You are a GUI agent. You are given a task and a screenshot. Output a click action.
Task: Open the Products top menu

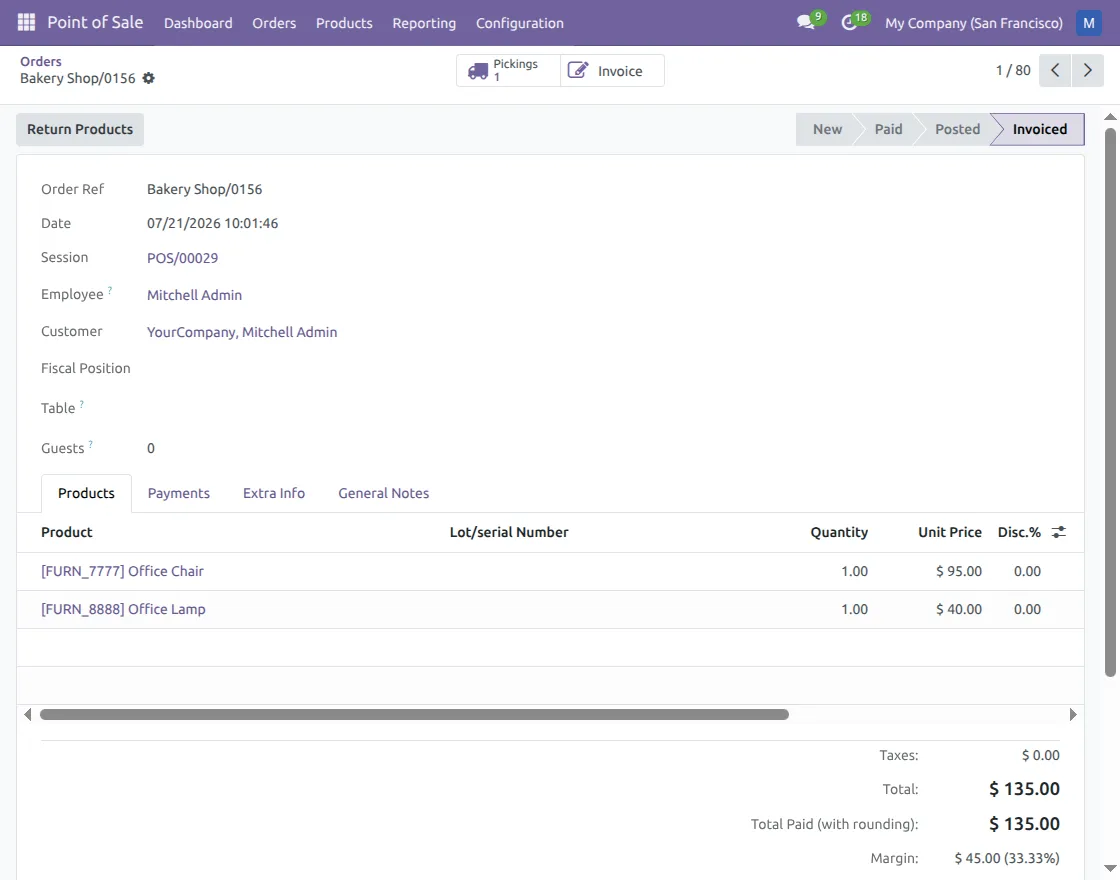[x=344, y=23]
